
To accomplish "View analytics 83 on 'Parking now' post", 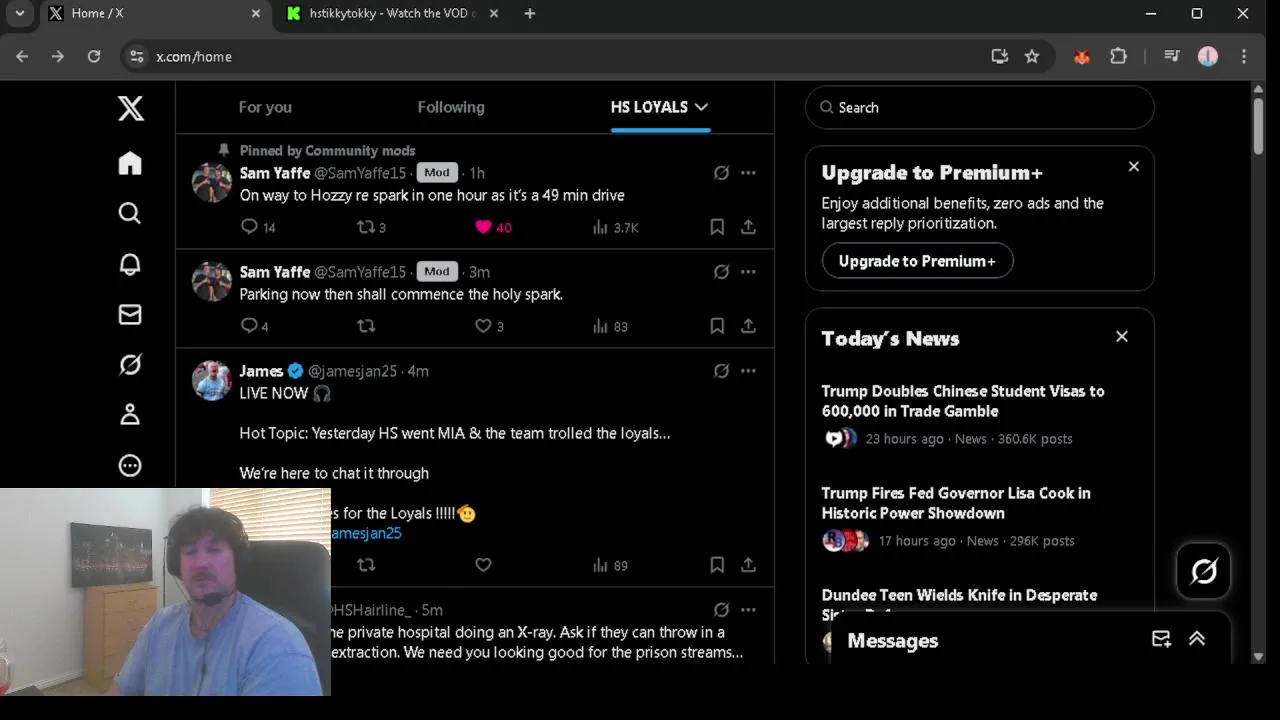I will click(x=610, y=326).
